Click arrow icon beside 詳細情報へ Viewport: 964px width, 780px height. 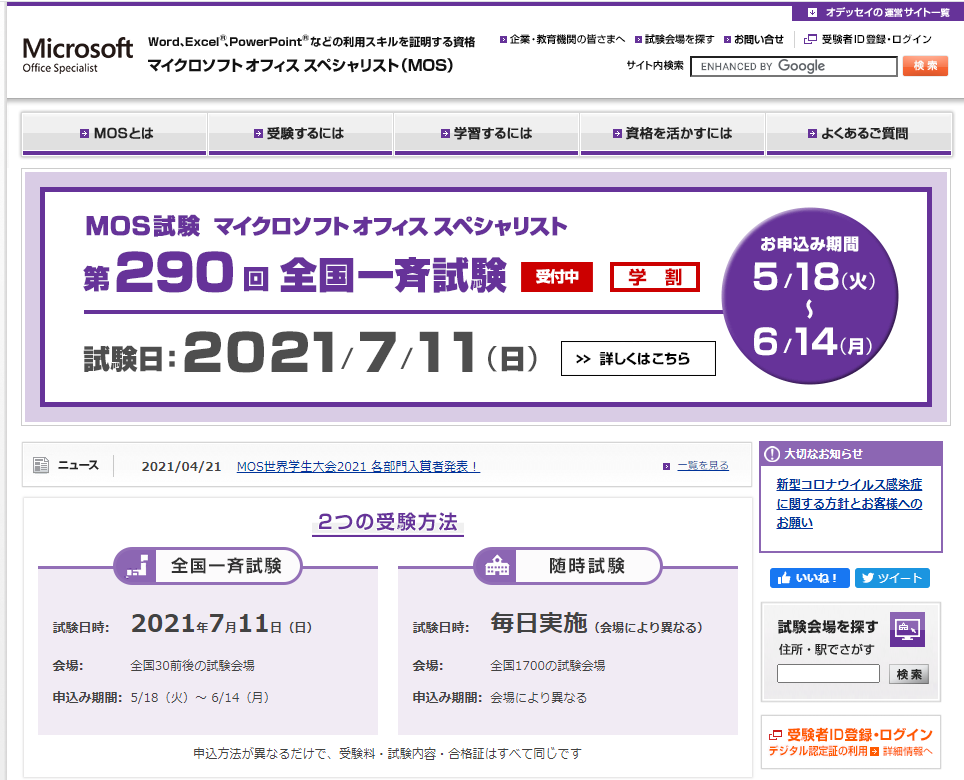[874, 751]
